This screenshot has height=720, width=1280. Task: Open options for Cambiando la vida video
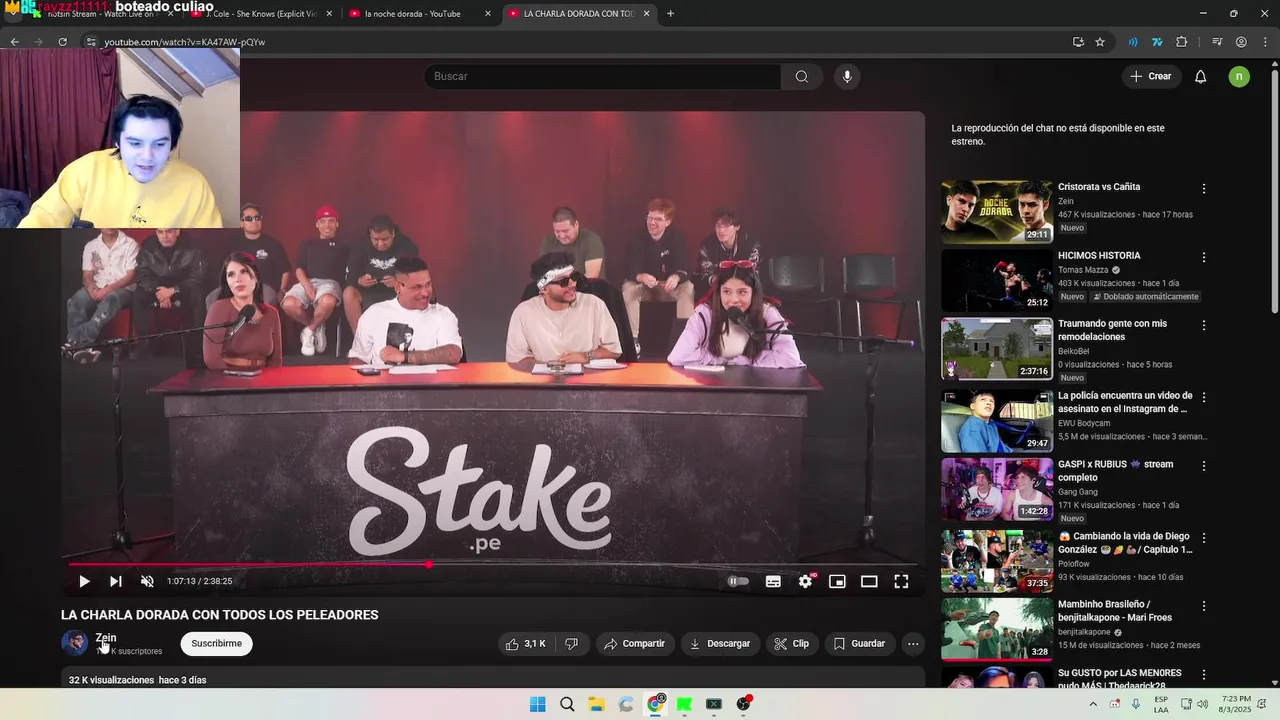tap(1204, 537)
